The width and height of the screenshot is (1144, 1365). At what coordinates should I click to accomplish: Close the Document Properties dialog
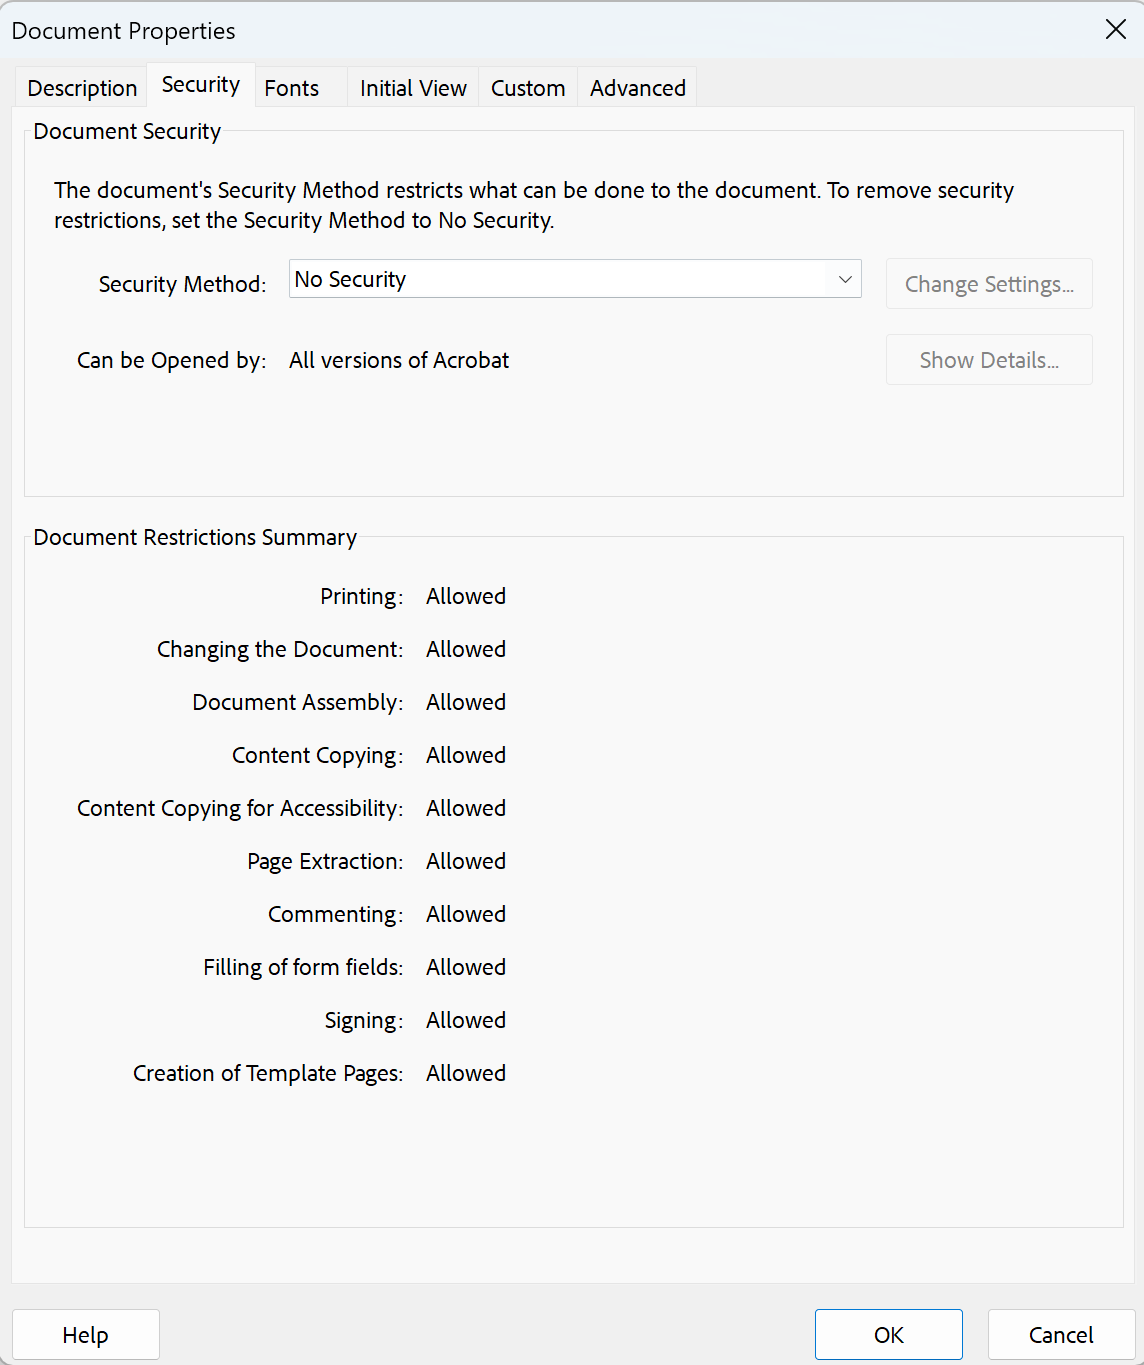click(1116, 29)
